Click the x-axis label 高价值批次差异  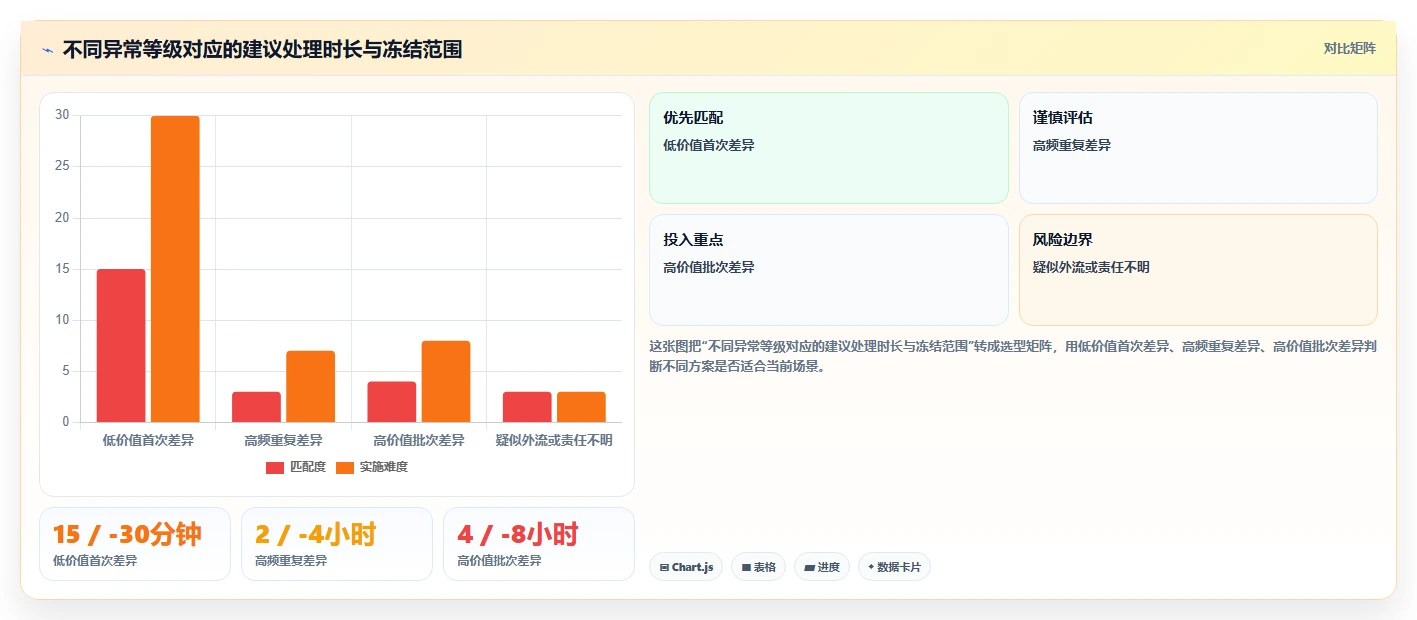pyautogui.click(x=419, y=440)
